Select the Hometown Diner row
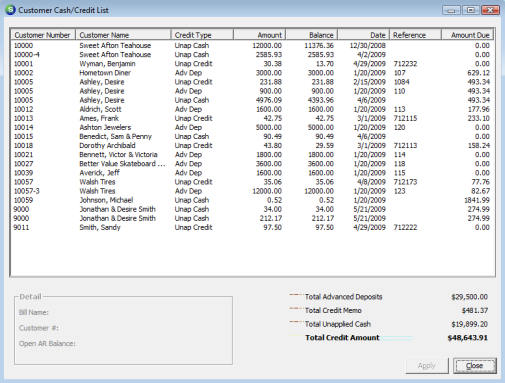Image resolution: width=505 pixels, height=383 pixels. pos(252,73)
